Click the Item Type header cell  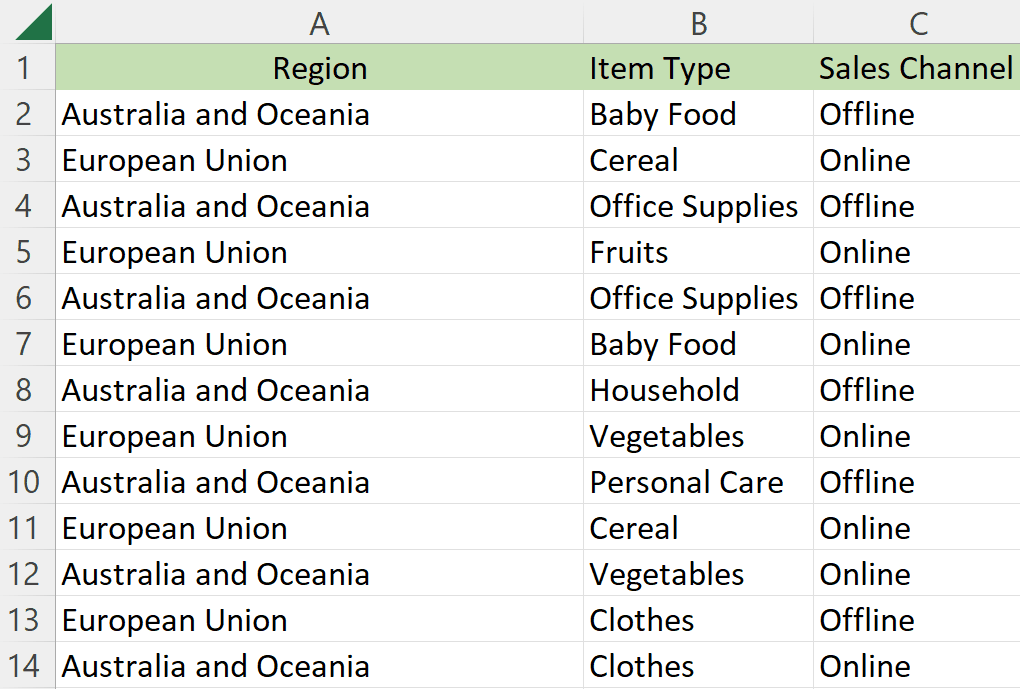coord(699,67)
